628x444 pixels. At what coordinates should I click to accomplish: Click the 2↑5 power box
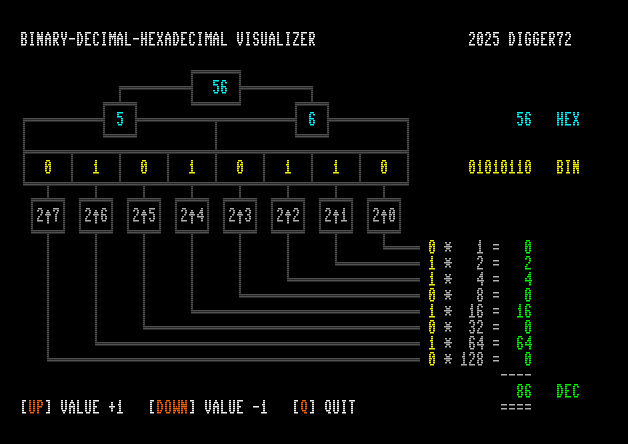point(144,215)
